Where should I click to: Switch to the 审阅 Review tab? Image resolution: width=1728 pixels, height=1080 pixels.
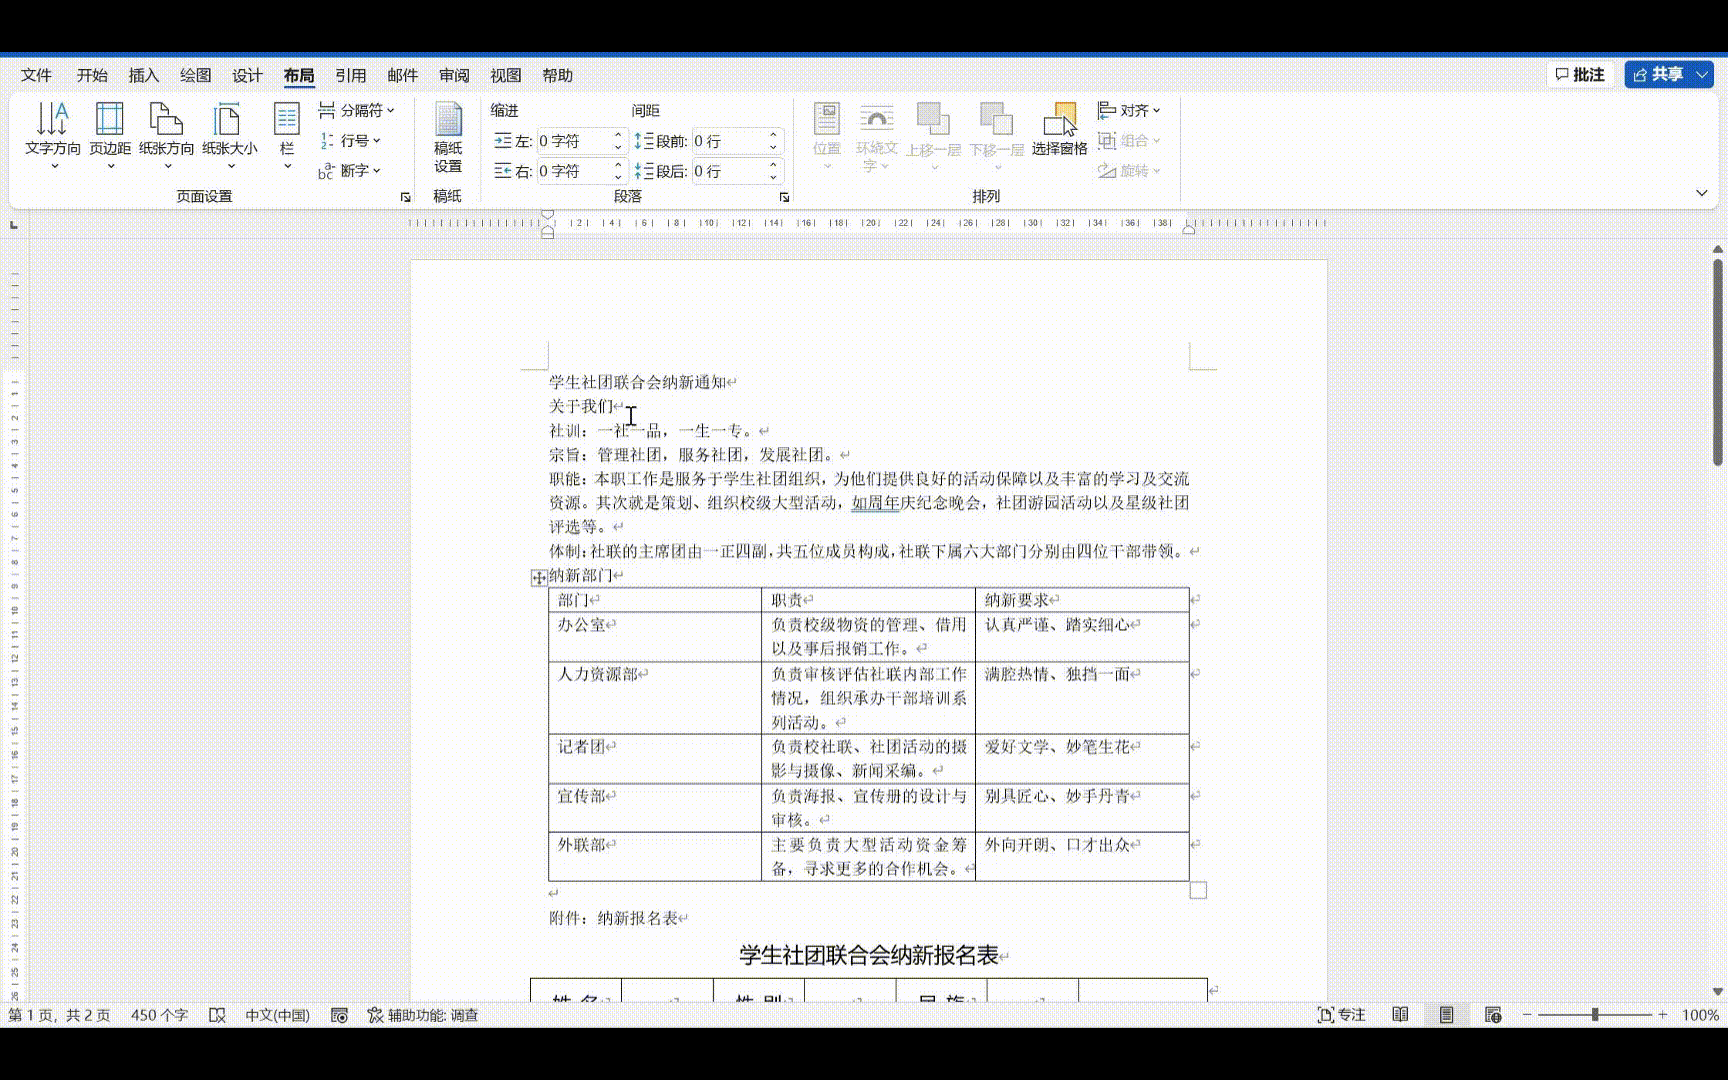click(454, 76)
